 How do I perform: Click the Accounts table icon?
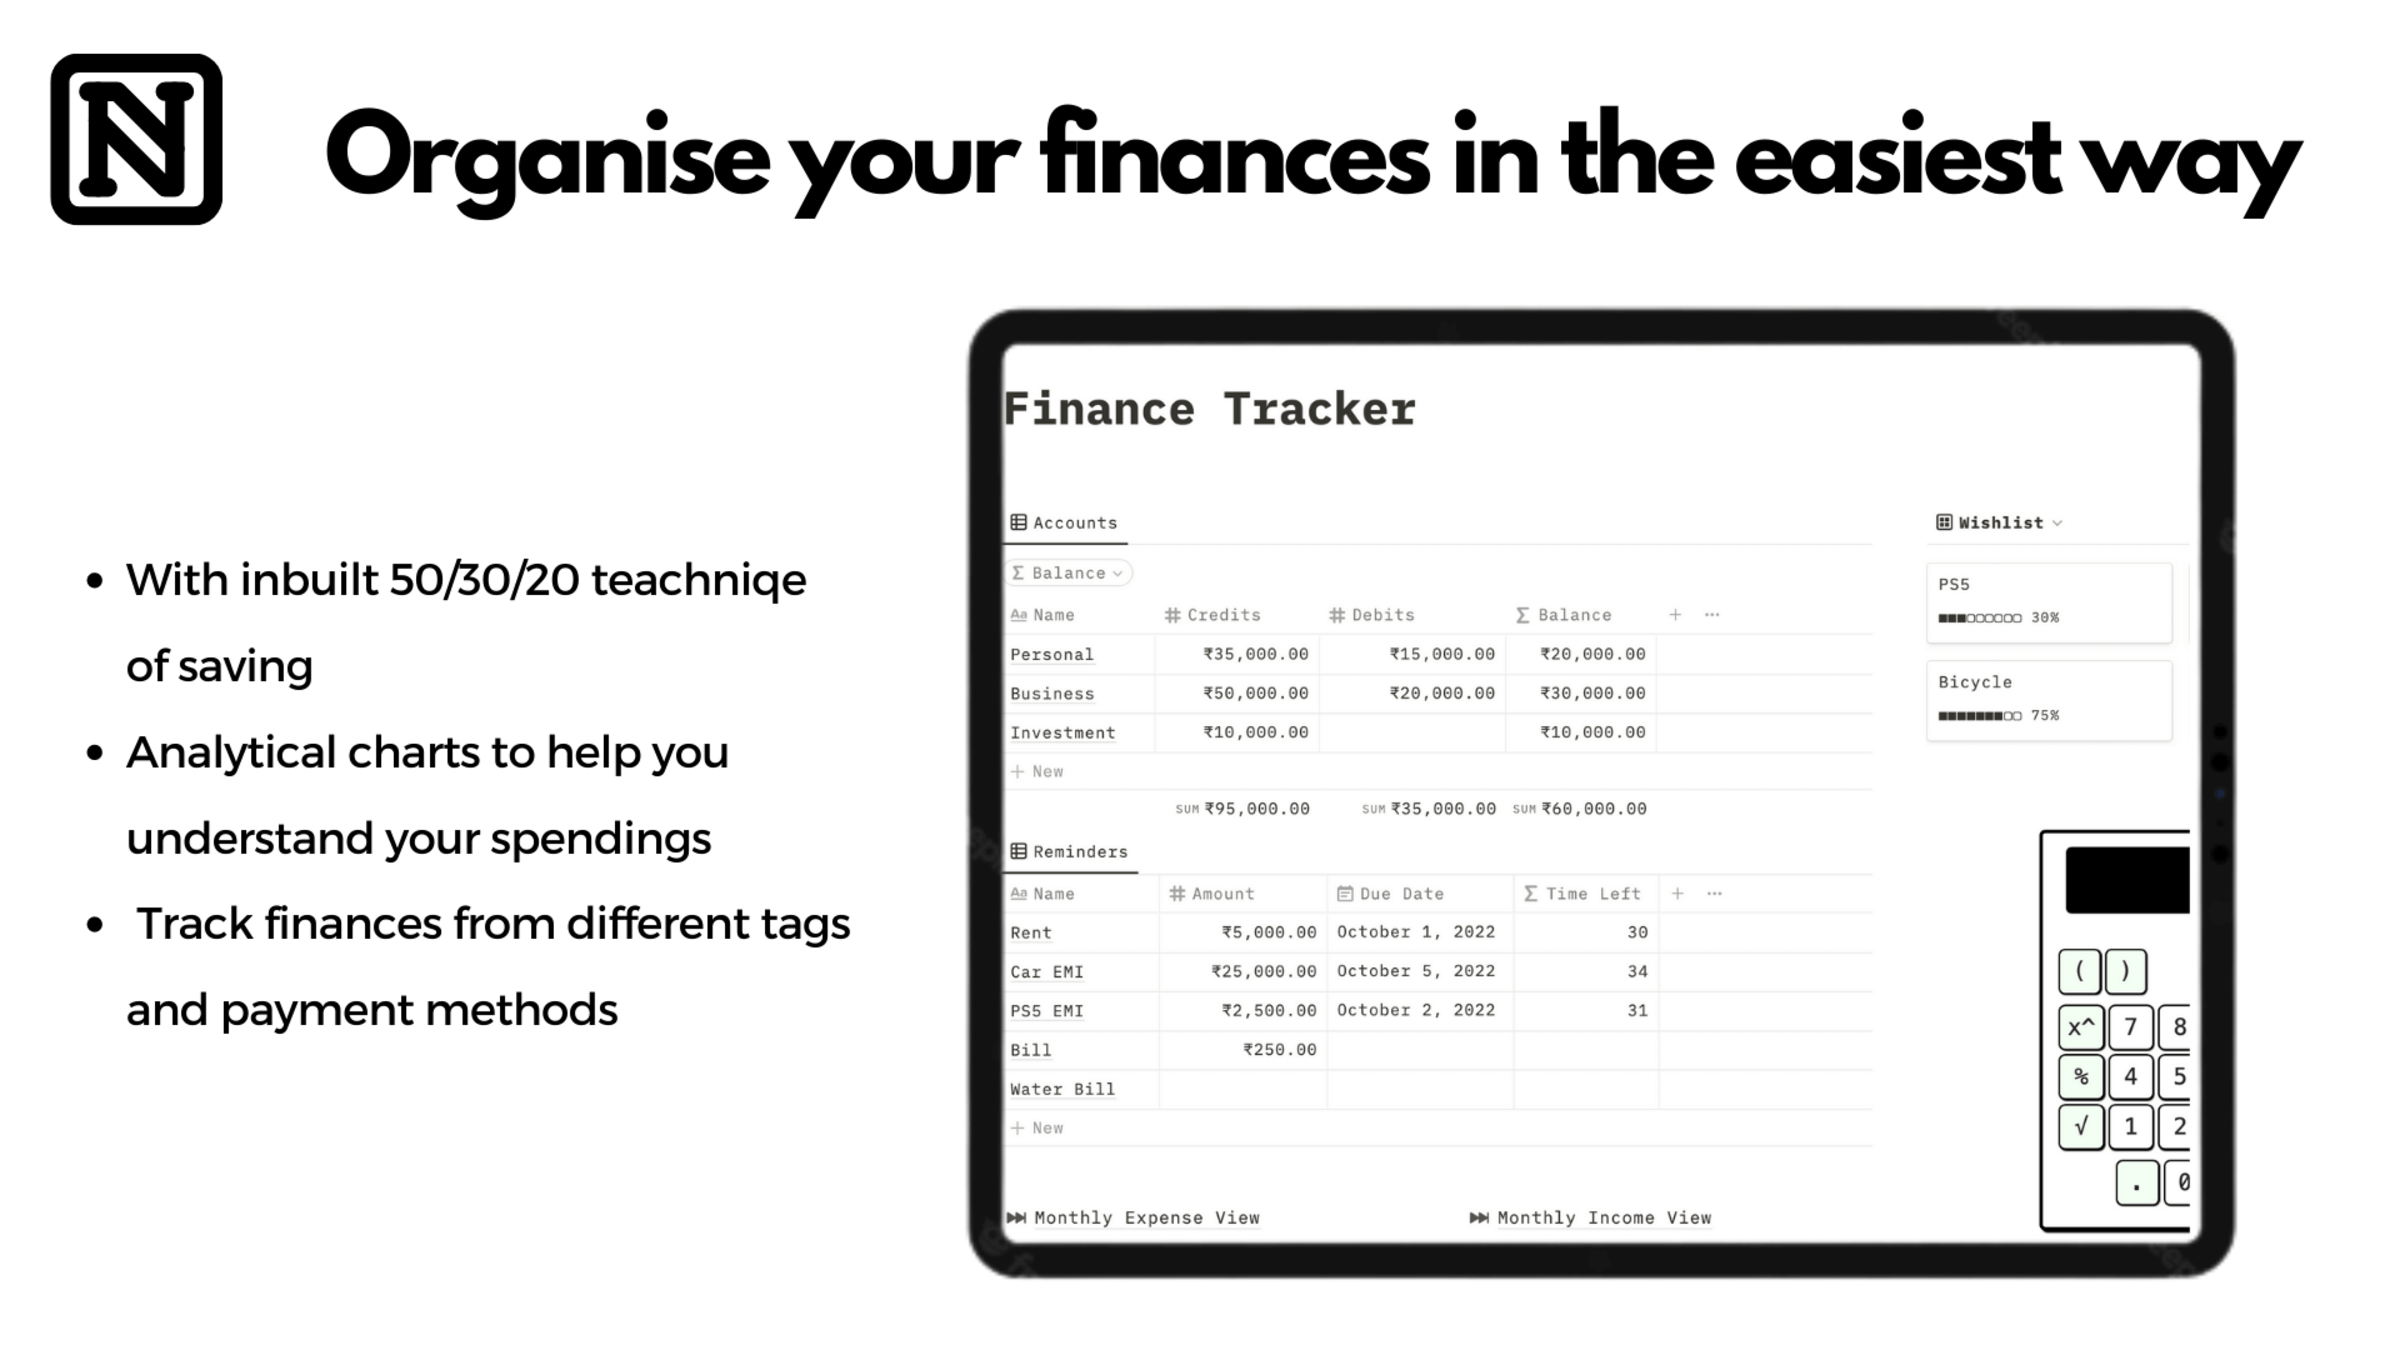point(1019,521)
